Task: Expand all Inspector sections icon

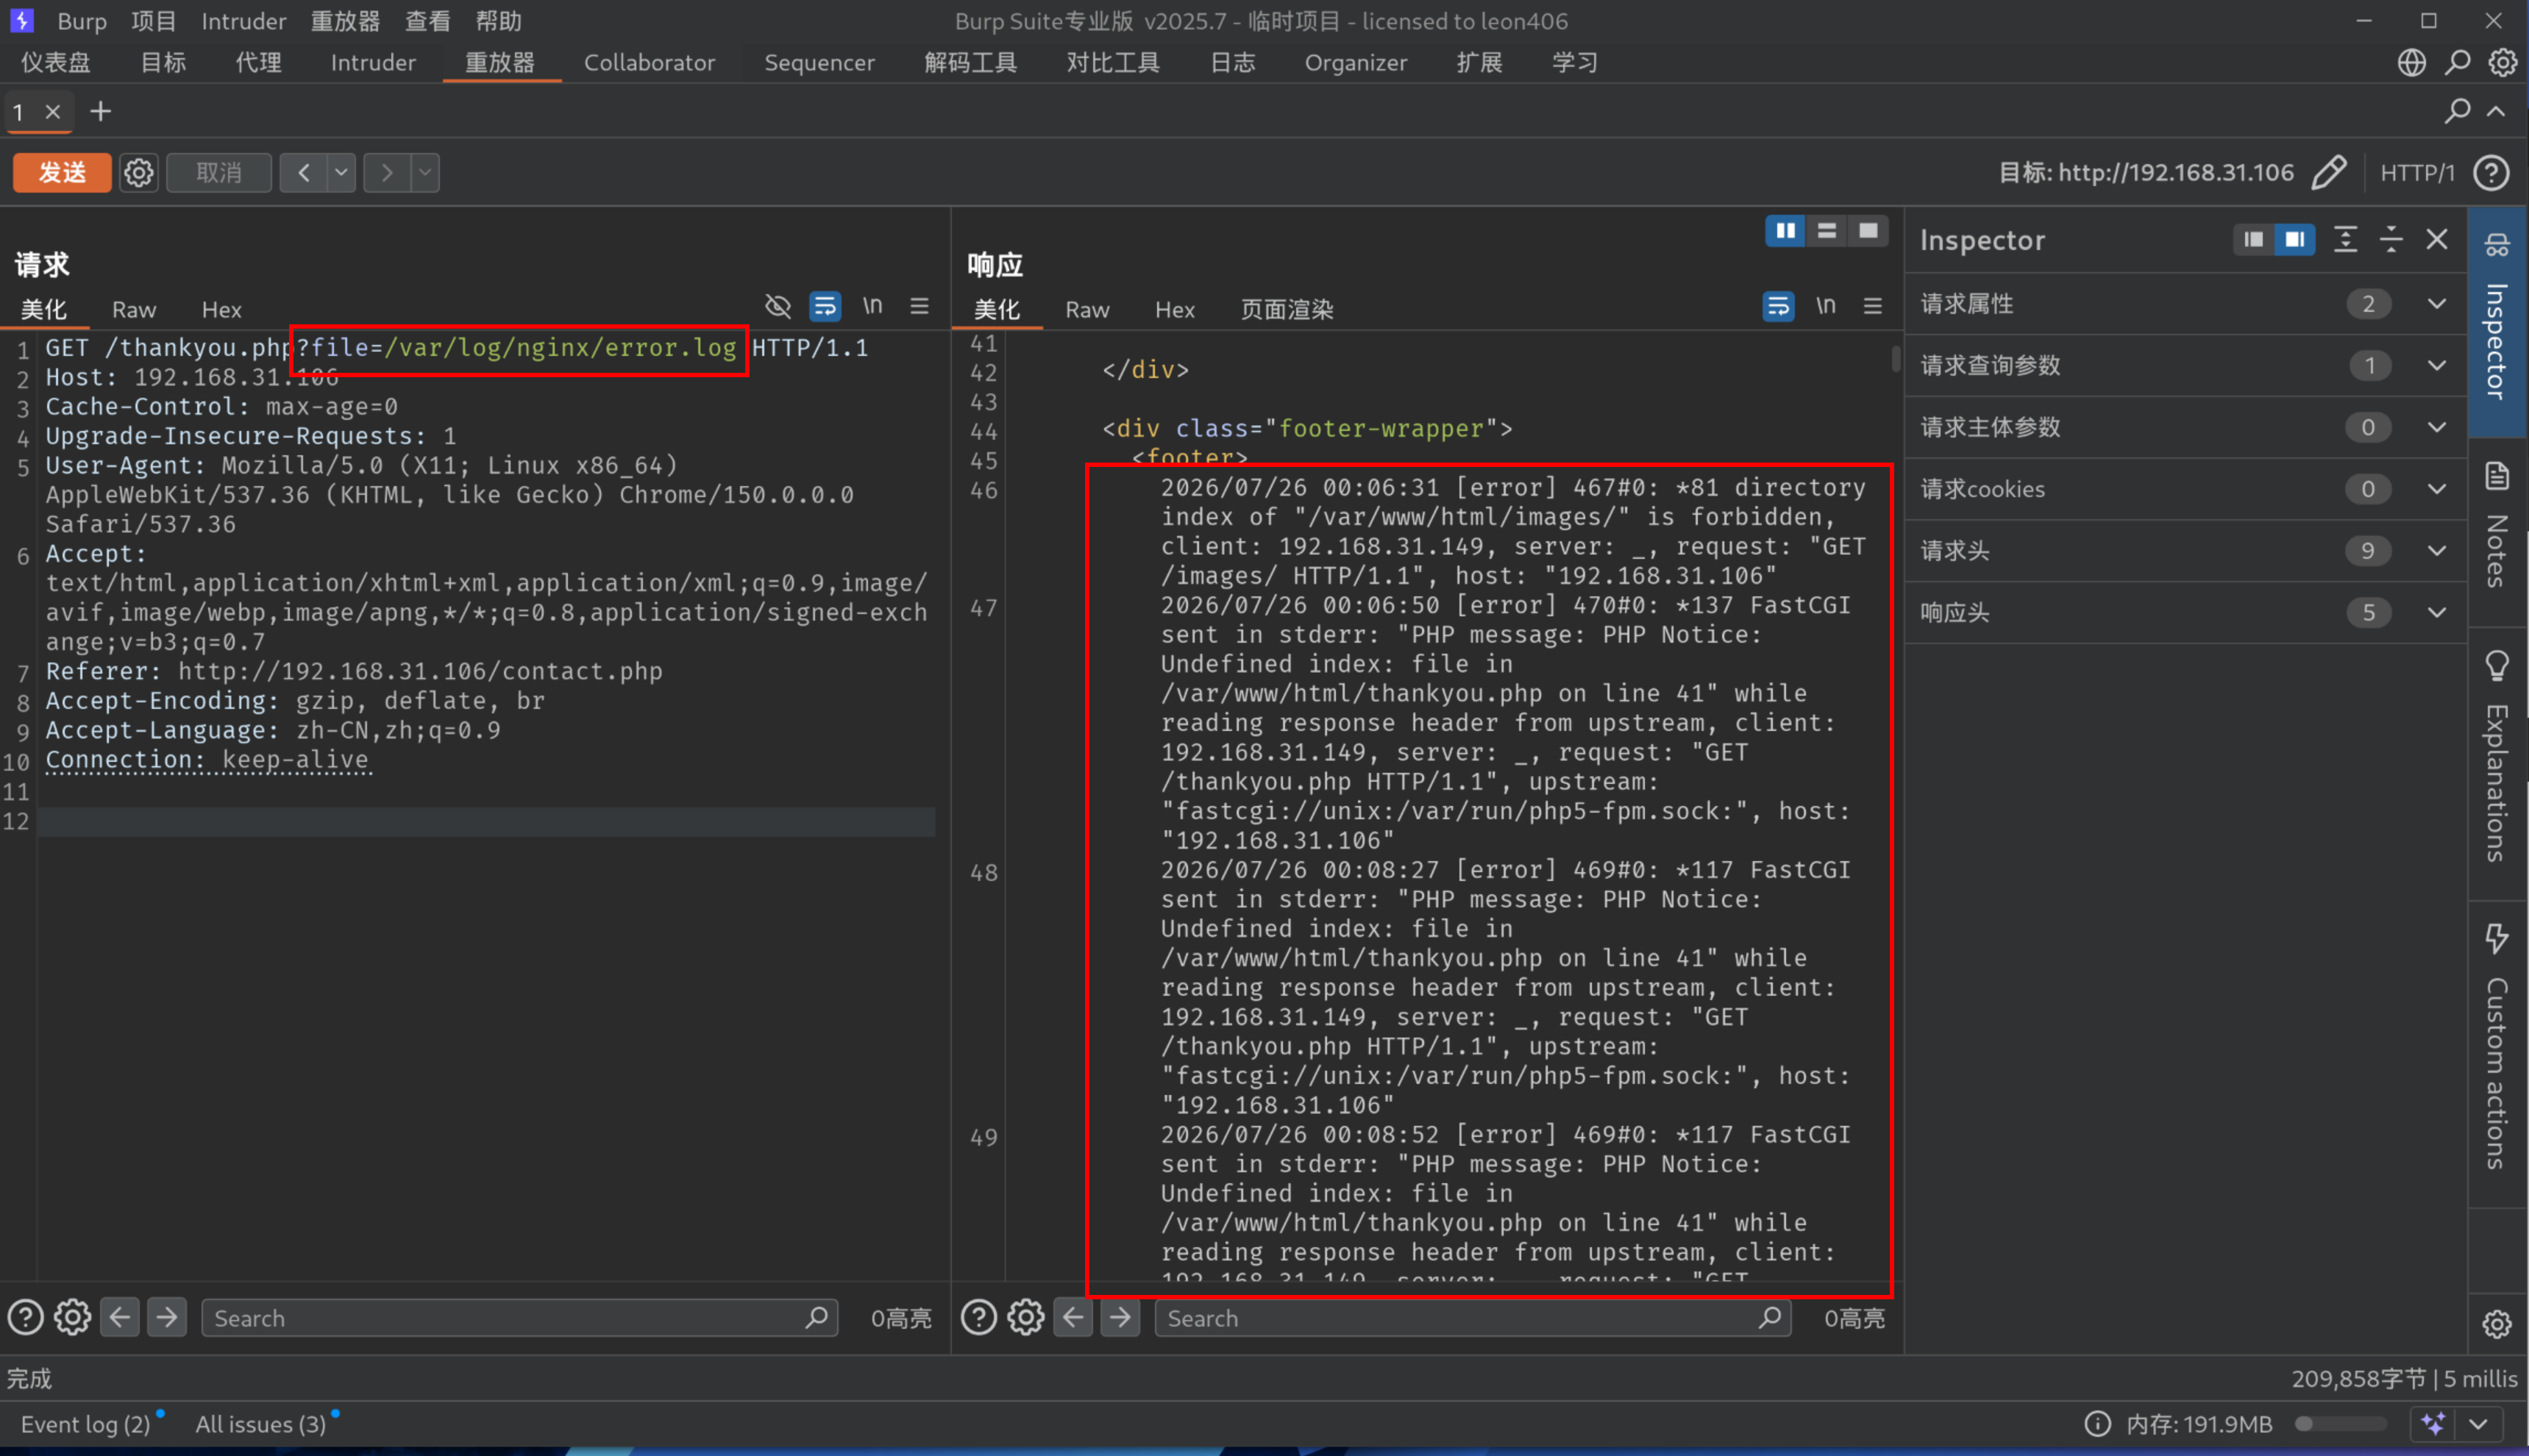Action: [2345, 240]
